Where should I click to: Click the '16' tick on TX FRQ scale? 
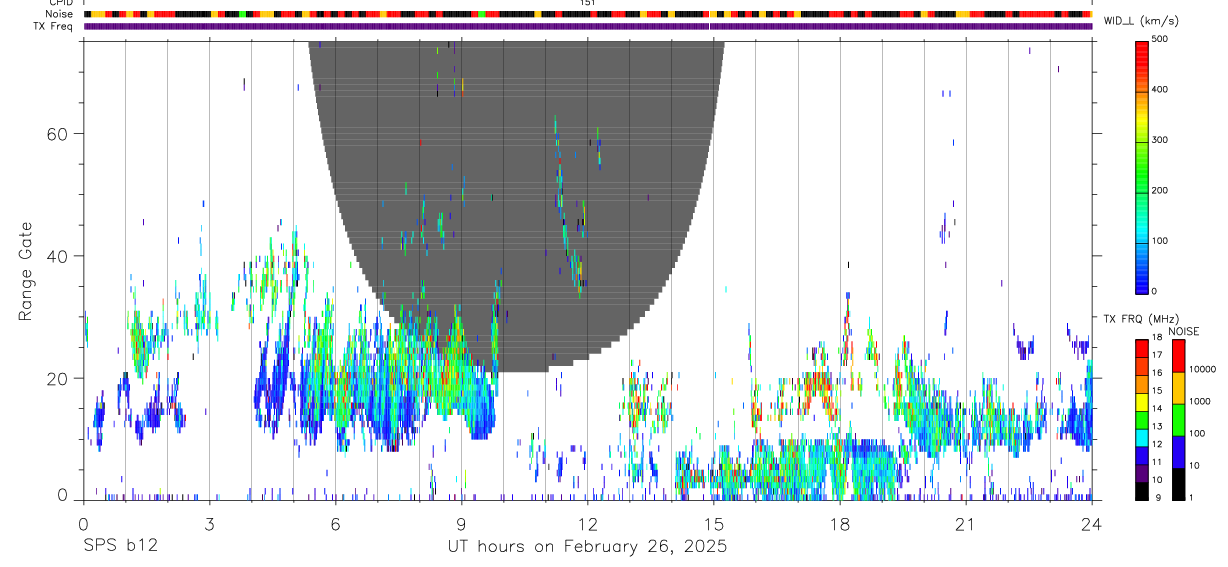click(x=1157, y=373)
